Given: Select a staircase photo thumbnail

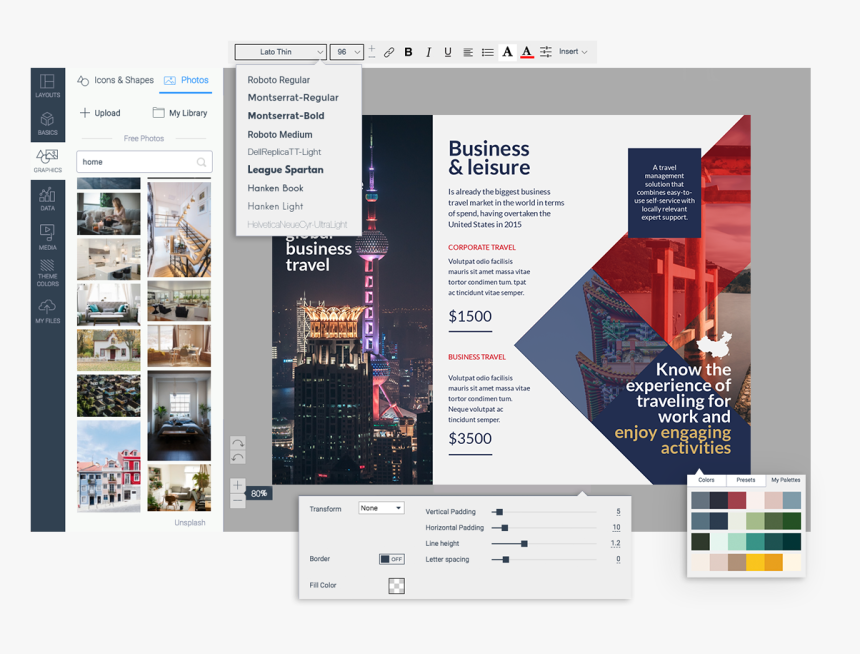Looking at the screenshot, I should 179,228.
